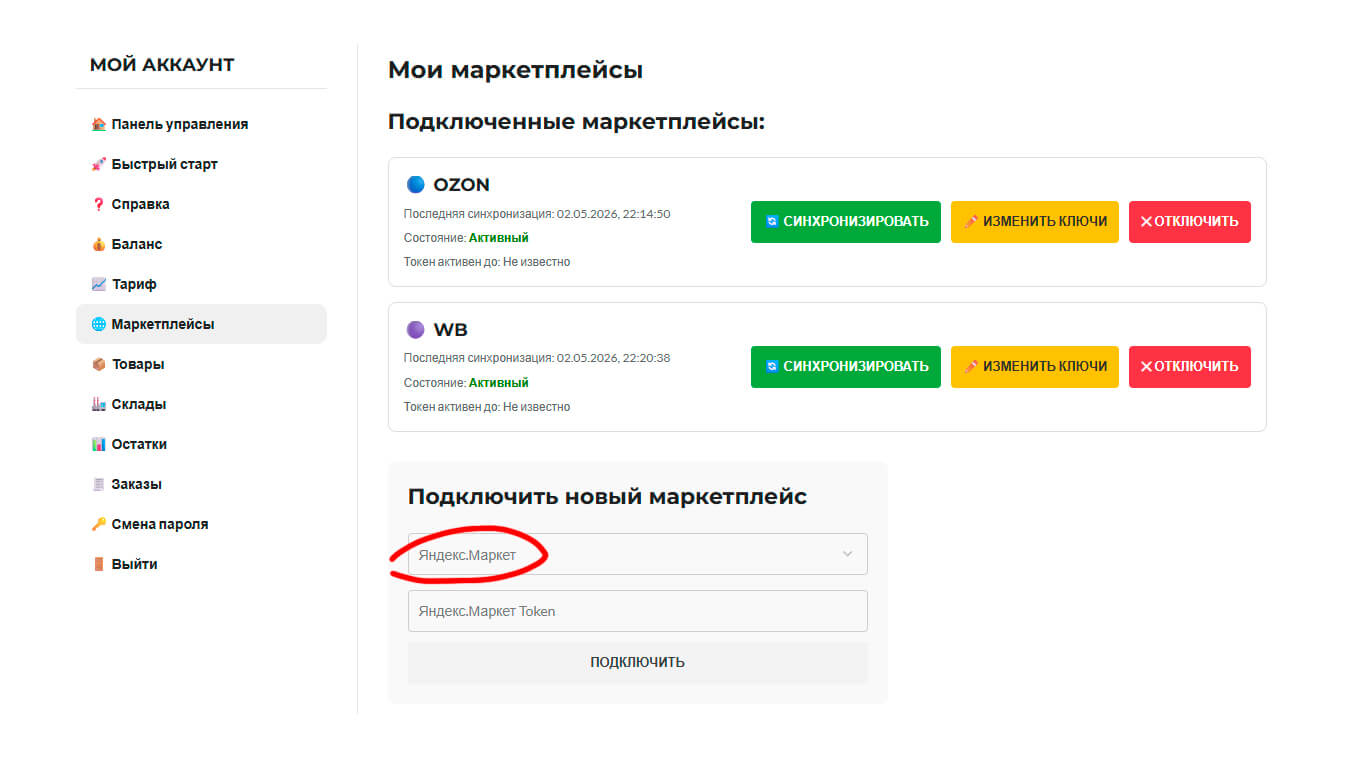The image size is (1366, 768).
Task: Log out via Выйти
Action: point(201,564)
